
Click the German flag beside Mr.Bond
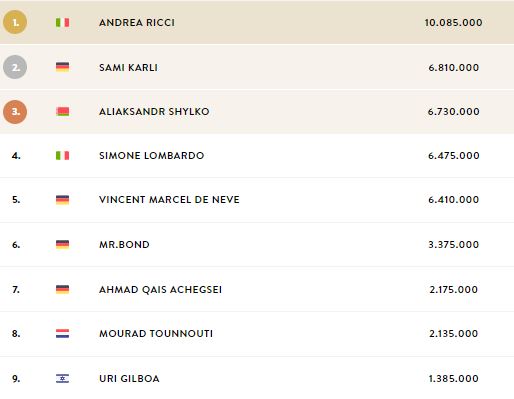point(62,244)
